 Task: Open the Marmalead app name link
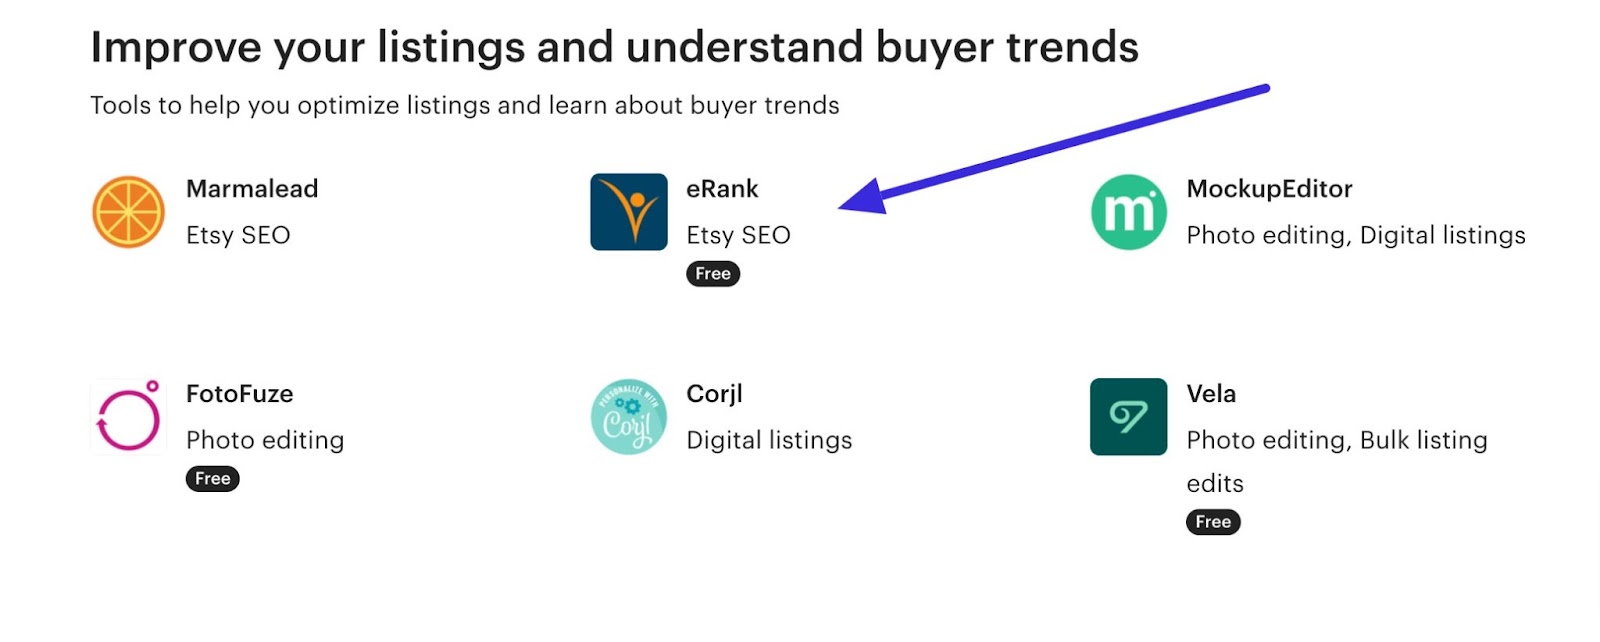coord(252,189)
